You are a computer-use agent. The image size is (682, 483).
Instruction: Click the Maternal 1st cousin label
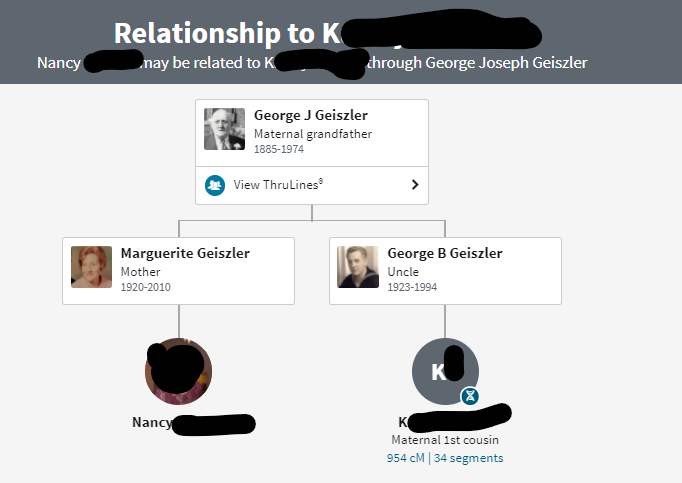point(445,440)
